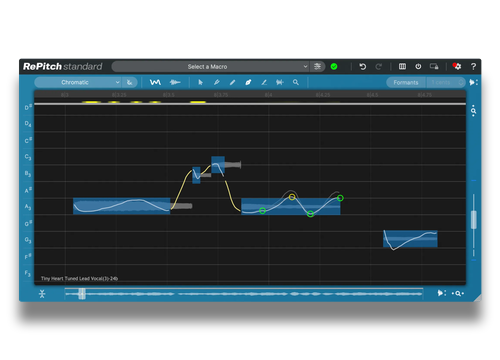Image resolution: width=500 pixels, height=360 pixels.
Task: Open the cents value dropdown
Action: tap(446, 82)
